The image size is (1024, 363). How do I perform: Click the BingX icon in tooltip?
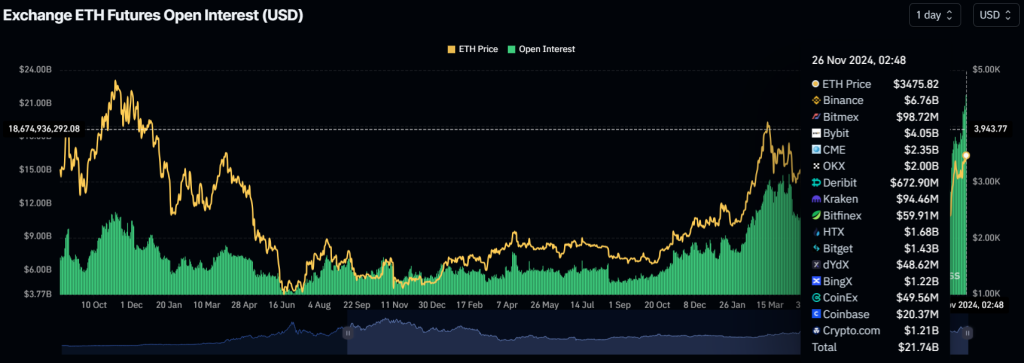[816, 281]
